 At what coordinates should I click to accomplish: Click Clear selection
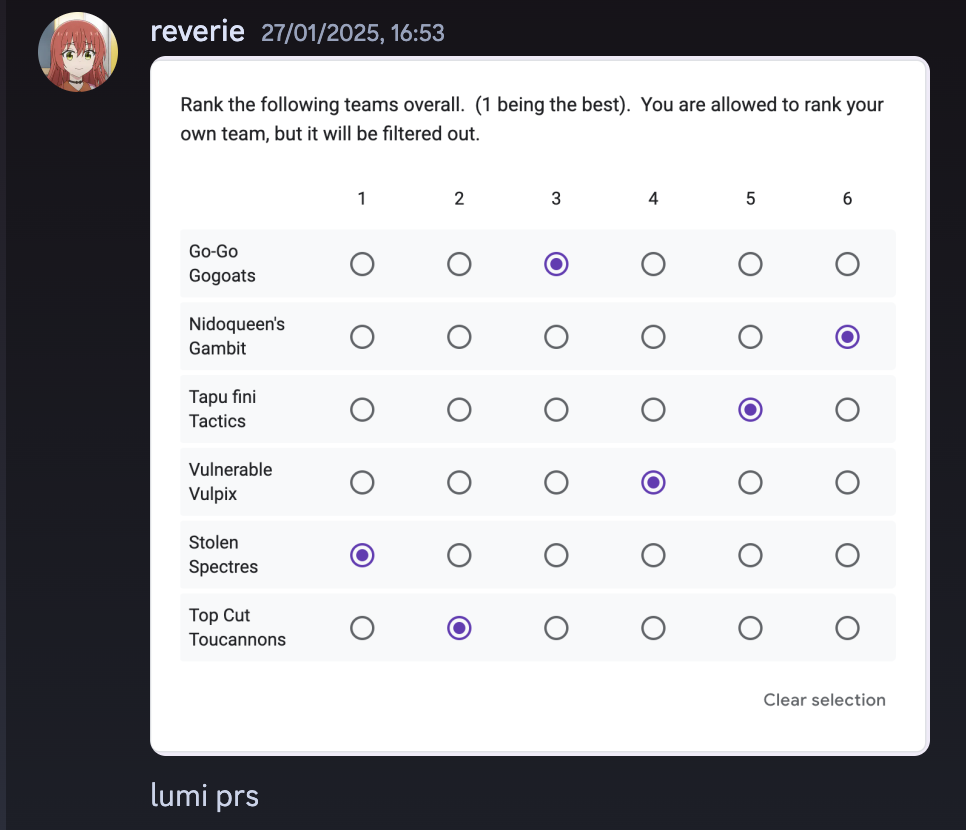(824, 700)
